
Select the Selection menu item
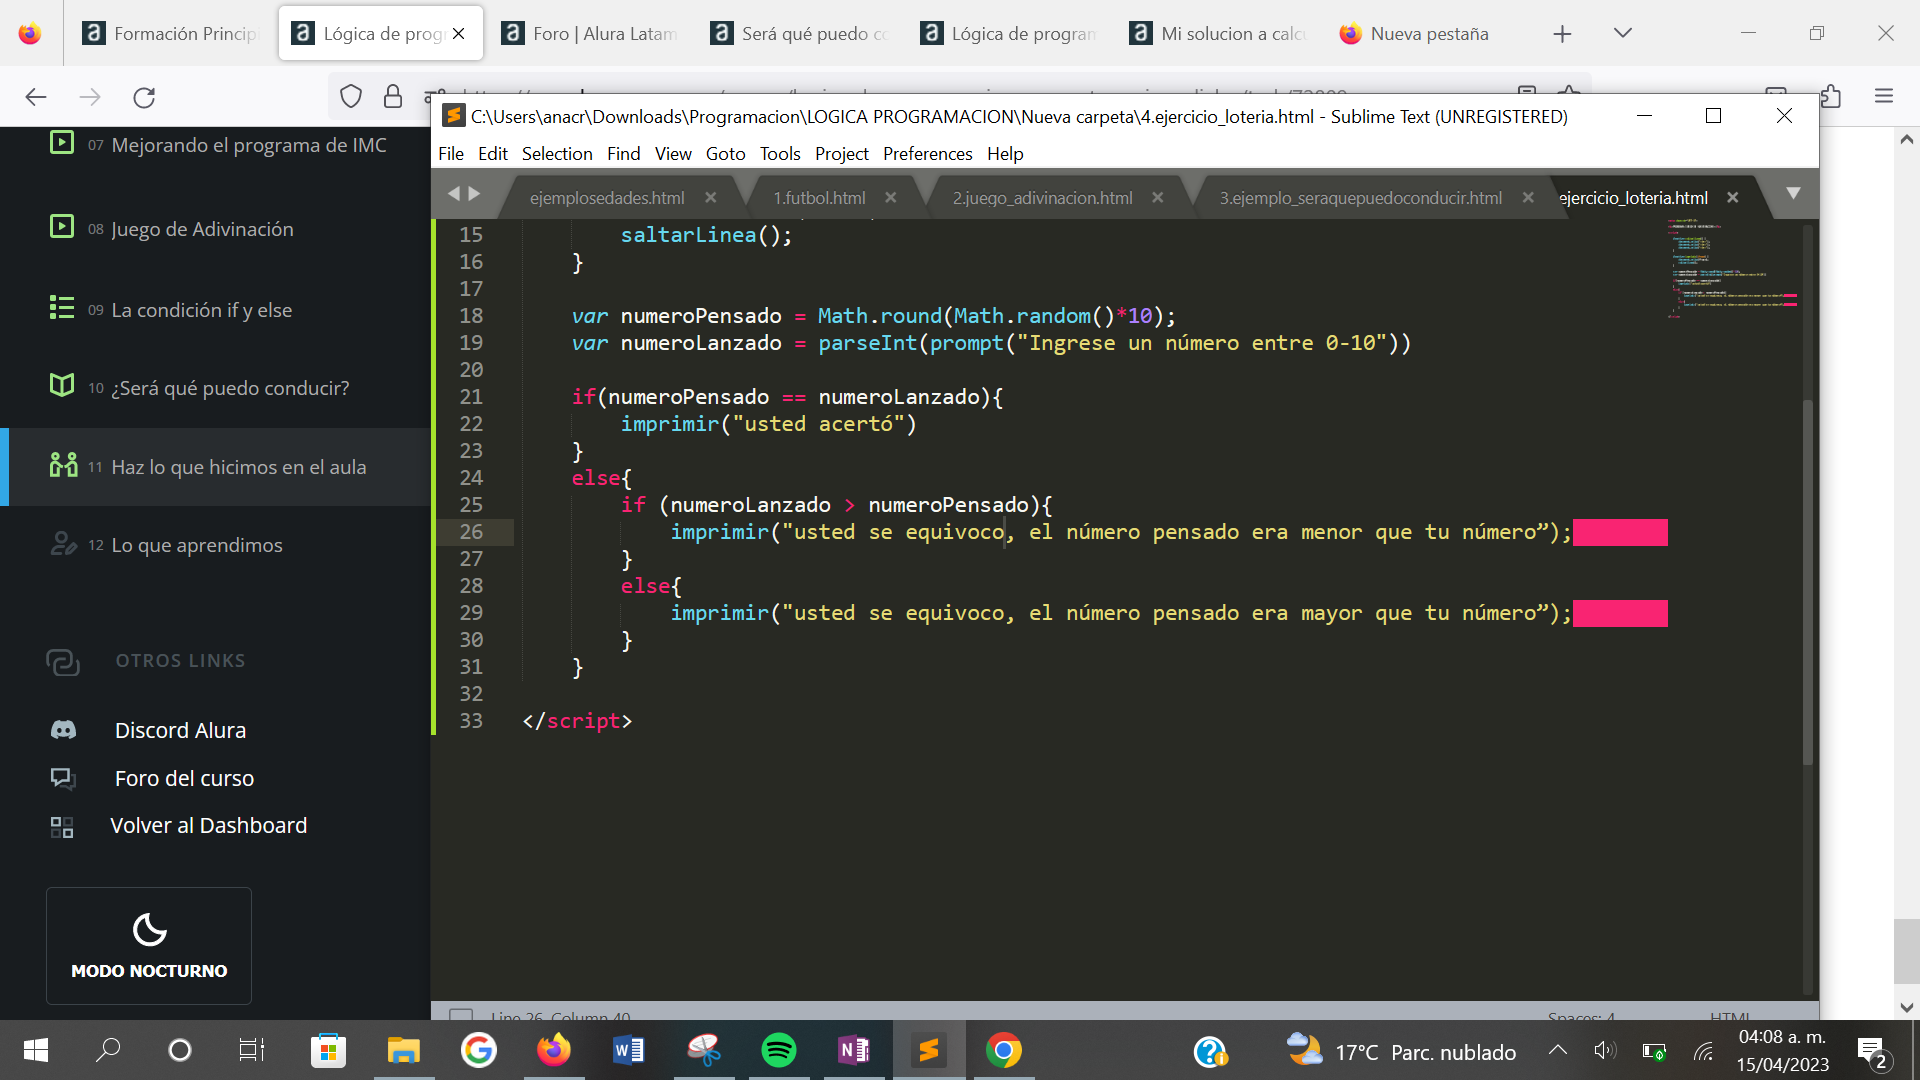point(555,154)
